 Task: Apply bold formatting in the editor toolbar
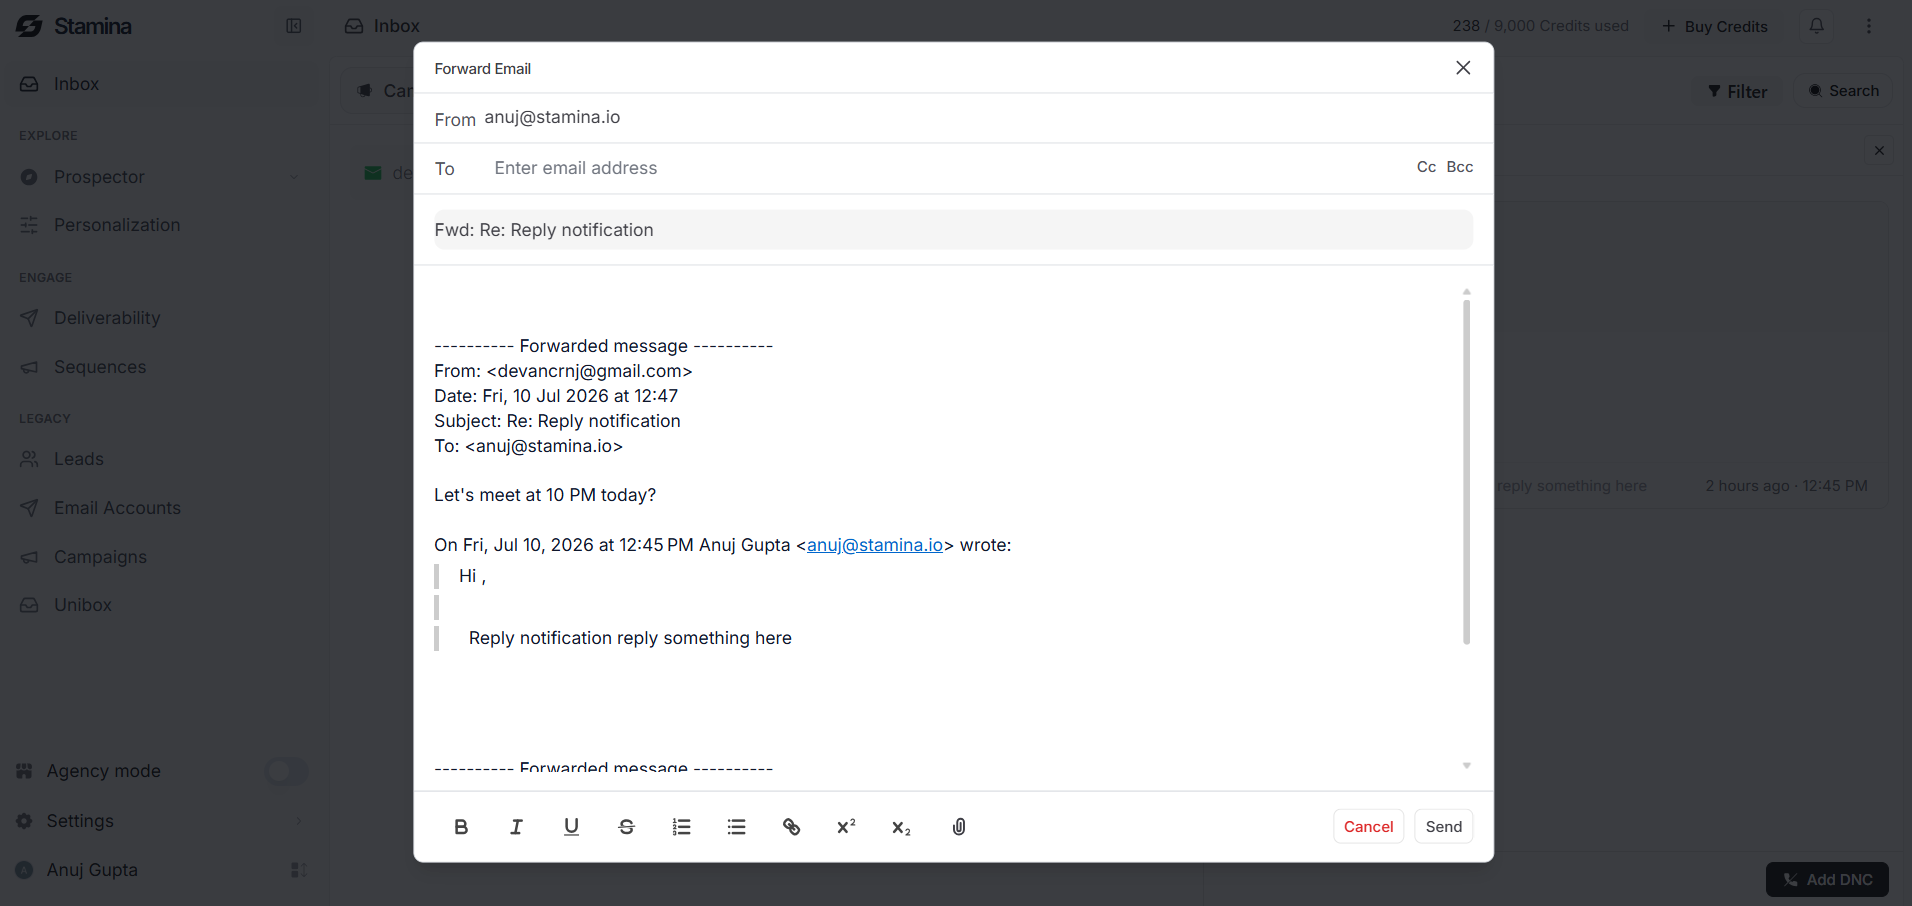coord(461,827)
